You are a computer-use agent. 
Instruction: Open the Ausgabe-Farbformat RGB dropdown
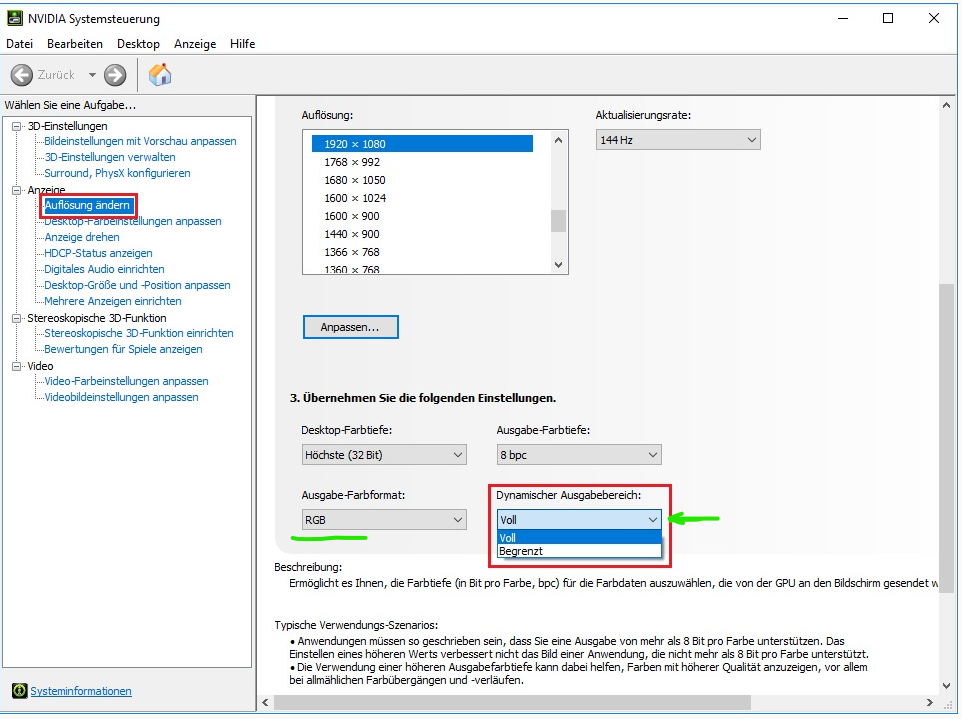tap(384, 520)
